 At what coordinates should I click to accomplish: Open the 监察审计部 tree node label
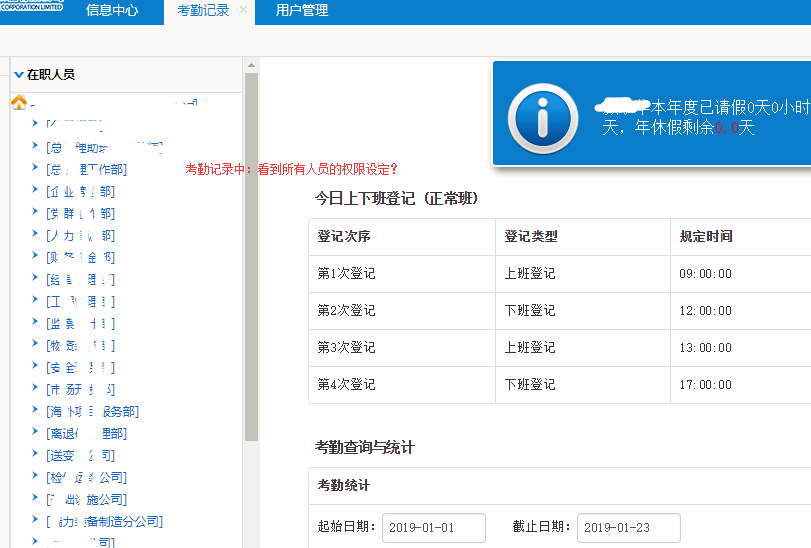(x=80, y=323)
